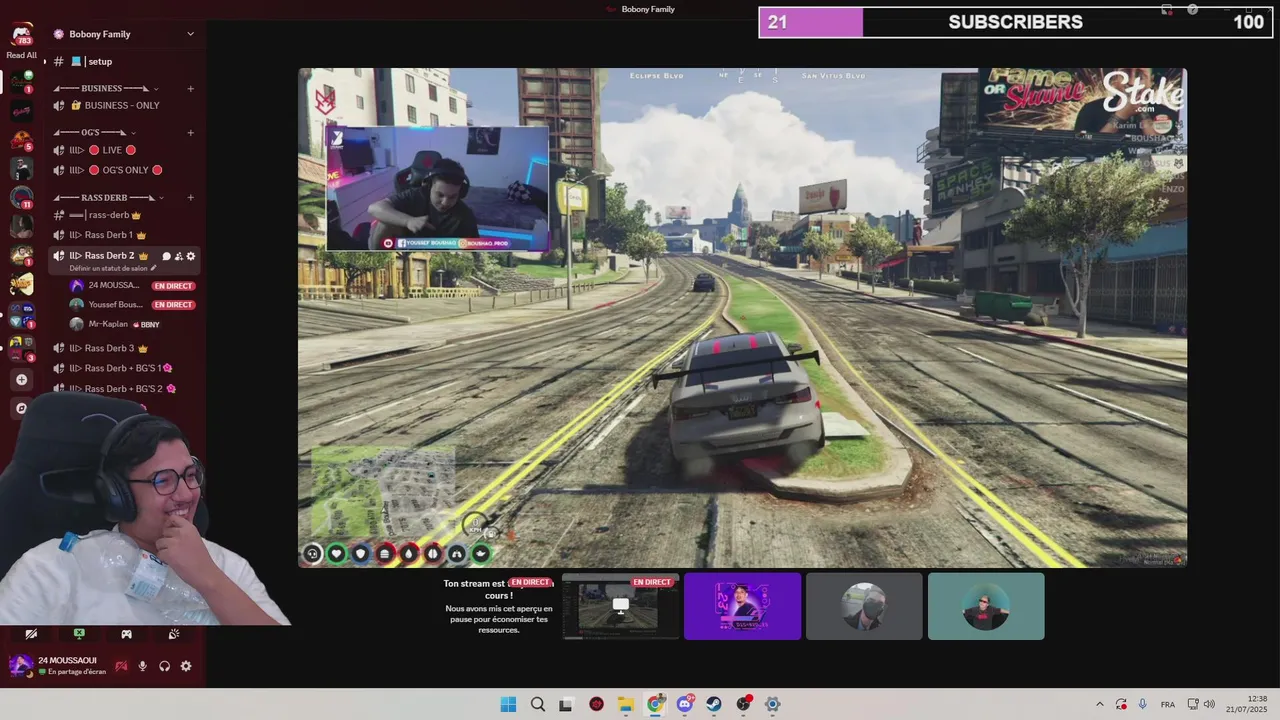Open user settings gear icon
The height and width of the screenshot is (720, 1280).
click(x=185, y=666)
